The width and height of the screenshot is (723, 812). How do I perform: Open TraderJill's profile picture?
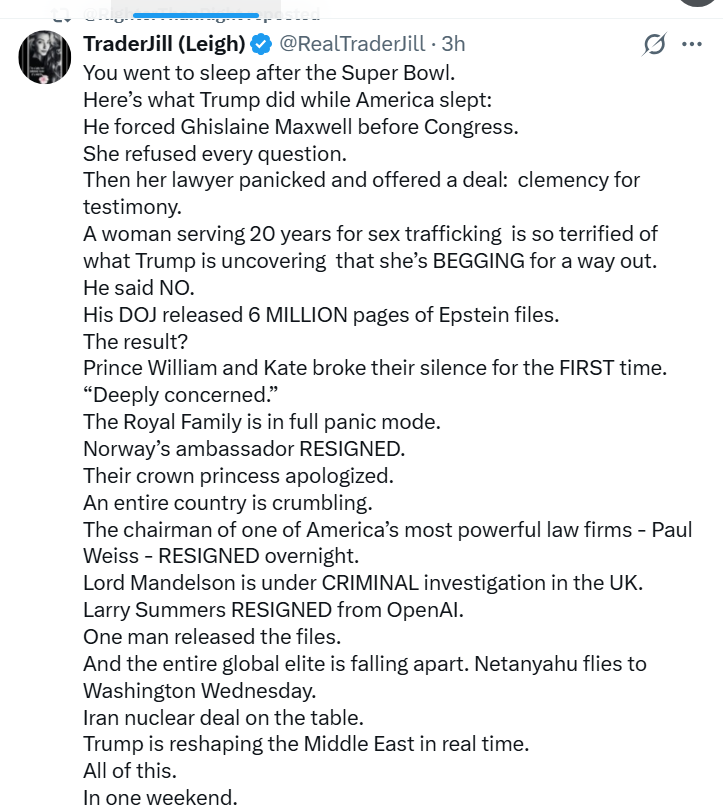coord(45,57)
